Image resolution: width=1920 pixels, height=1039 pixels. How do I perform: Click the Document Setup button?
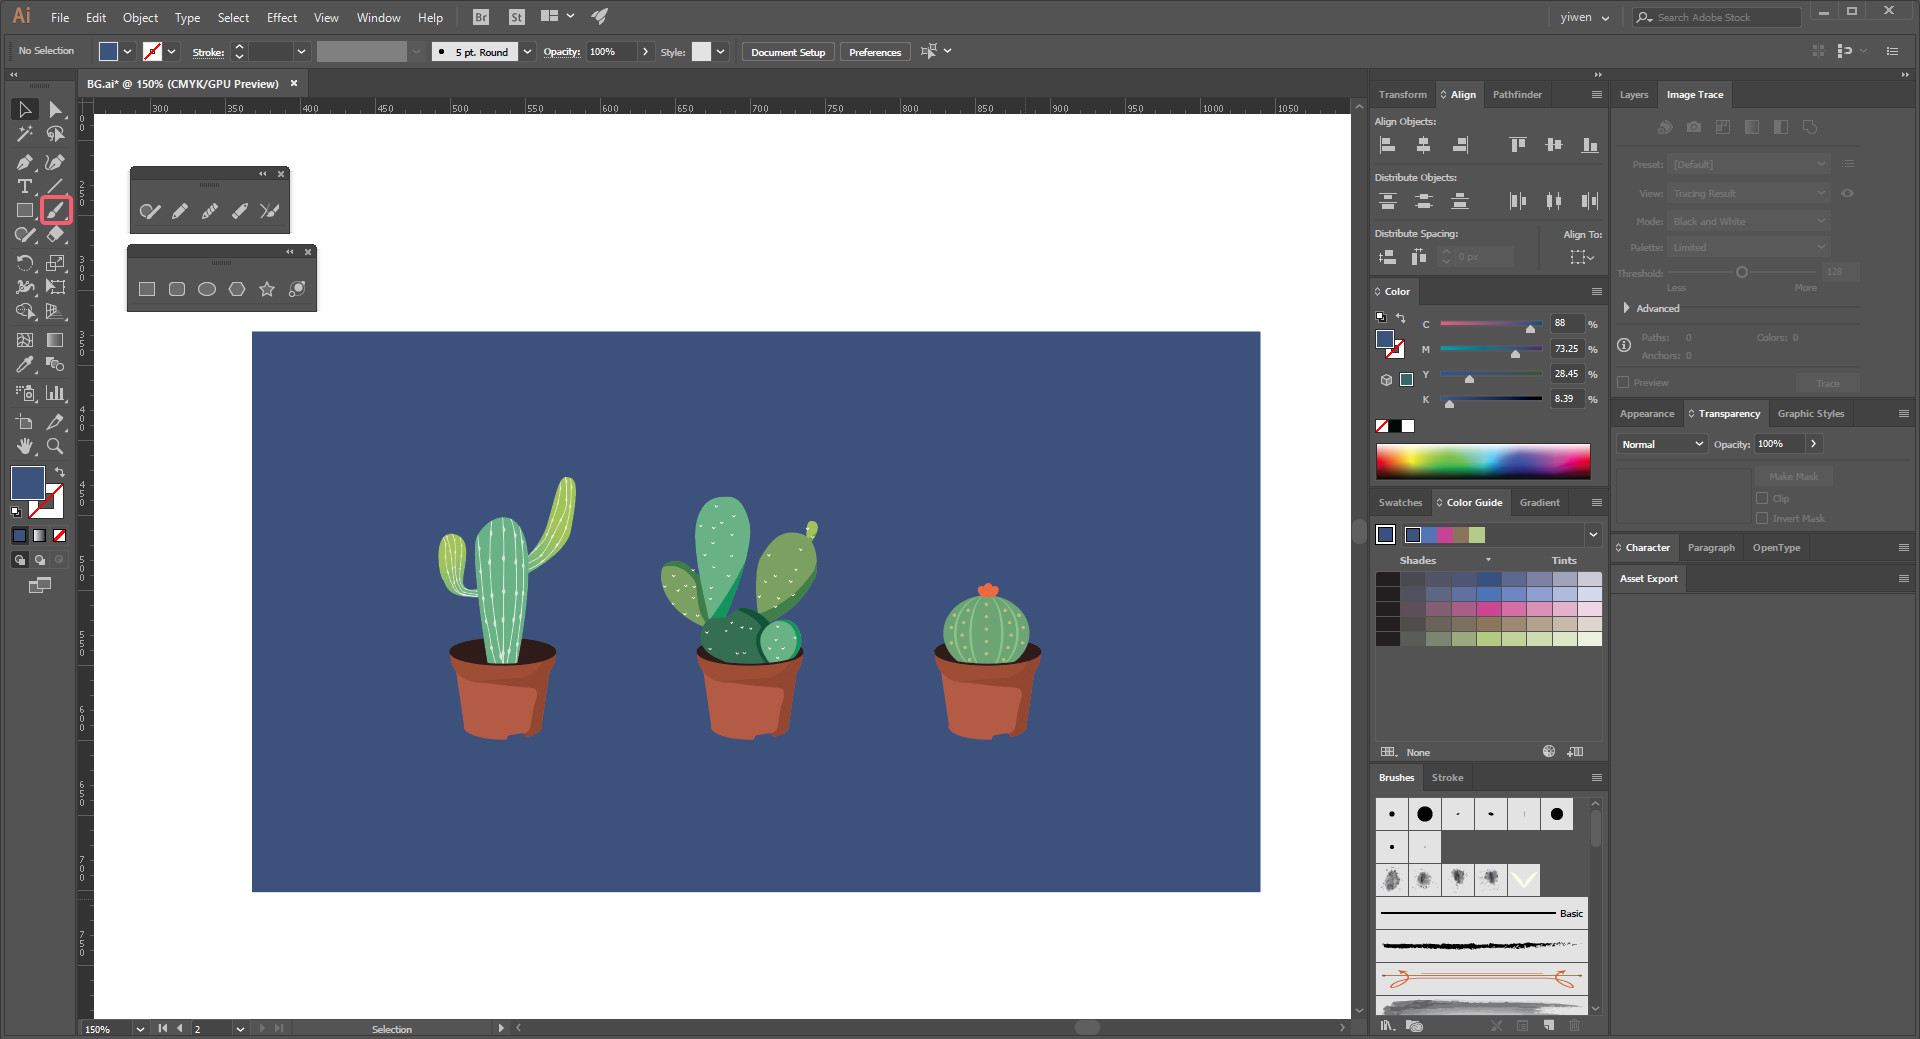pyautogui.click(x=788, y=52)
